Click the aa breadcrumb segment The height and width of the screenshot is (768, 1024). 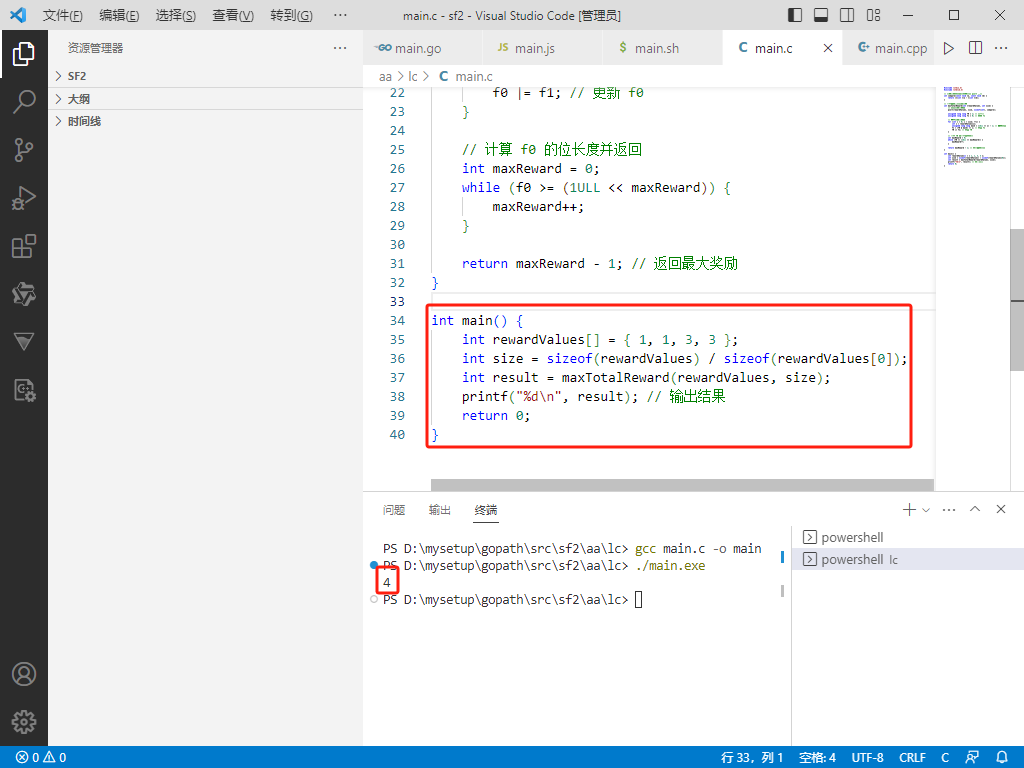coord(385,76)
